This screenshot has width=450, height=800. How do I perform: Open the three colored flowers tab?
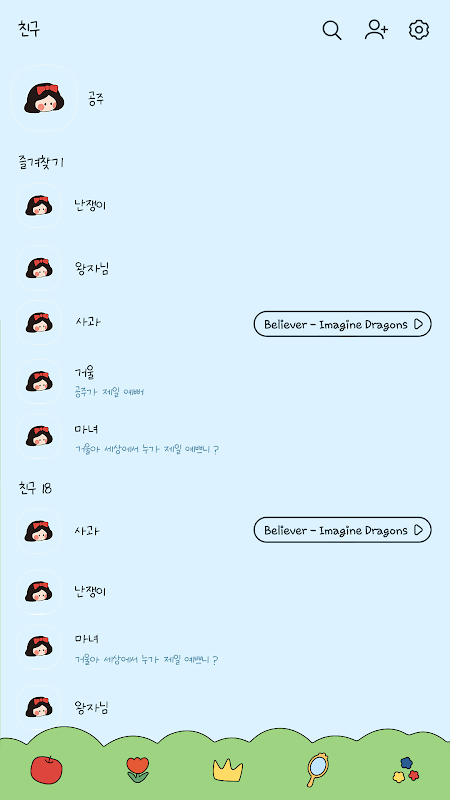pos(406,769)
